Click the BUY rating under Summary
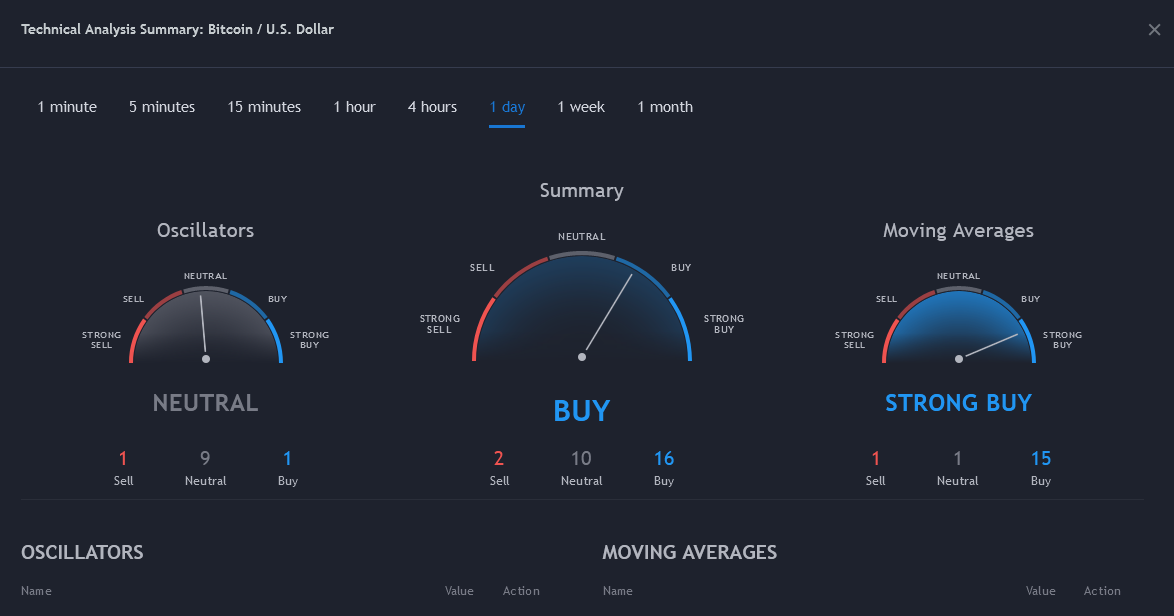The width and height of the screenshot is (1174, 616). (582, 411)
